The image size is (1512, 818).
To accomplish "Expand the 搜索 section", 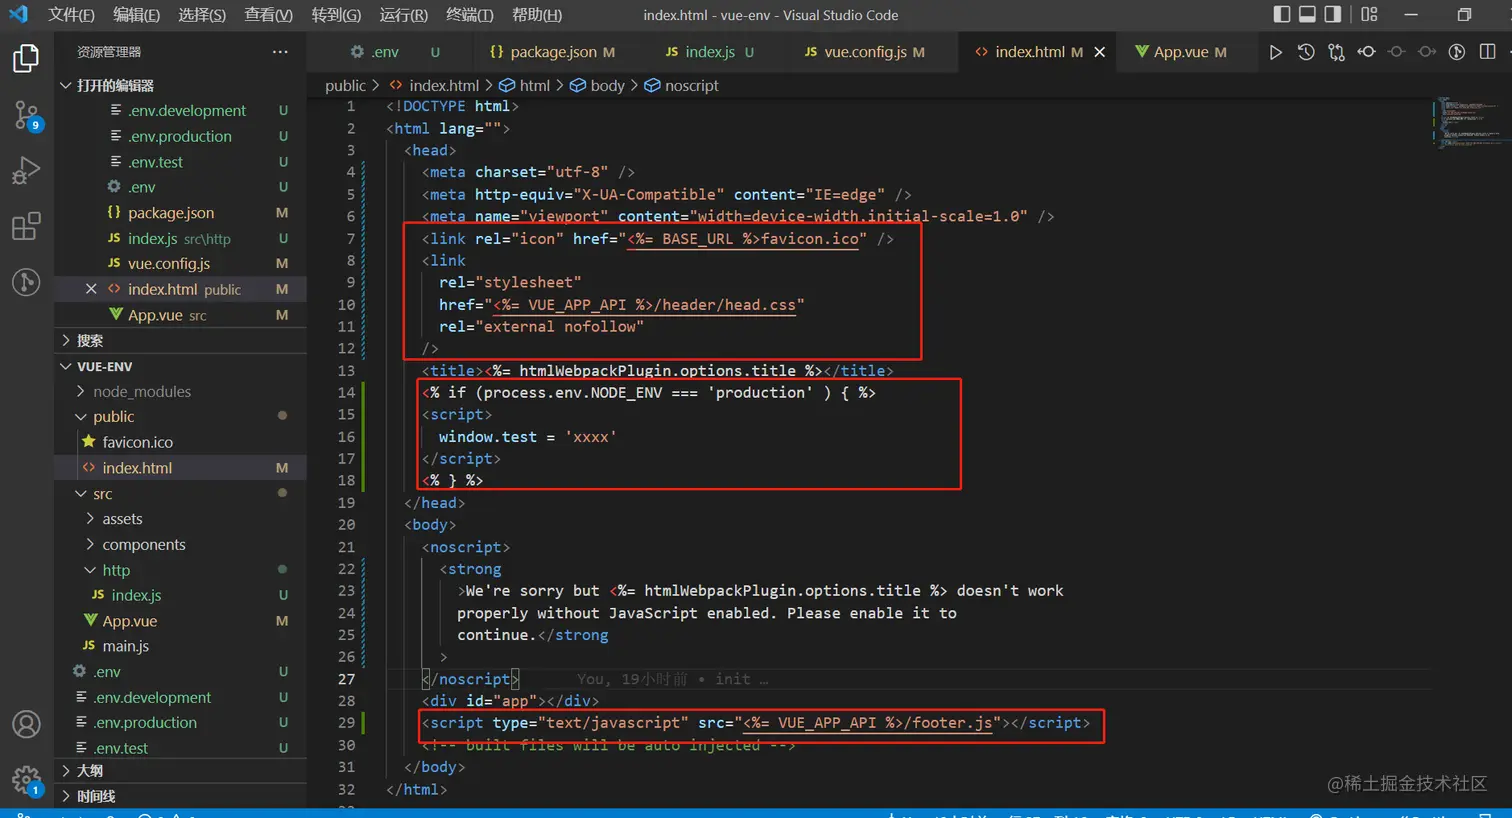I will tap(180, 341).
